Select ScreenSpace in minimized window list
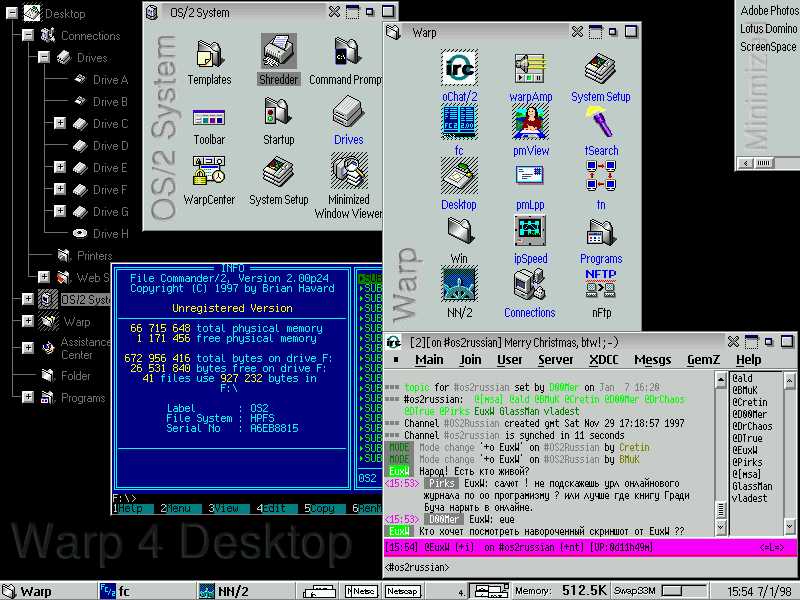The width and height of the screenshot is (800, 600). [768, 46]
